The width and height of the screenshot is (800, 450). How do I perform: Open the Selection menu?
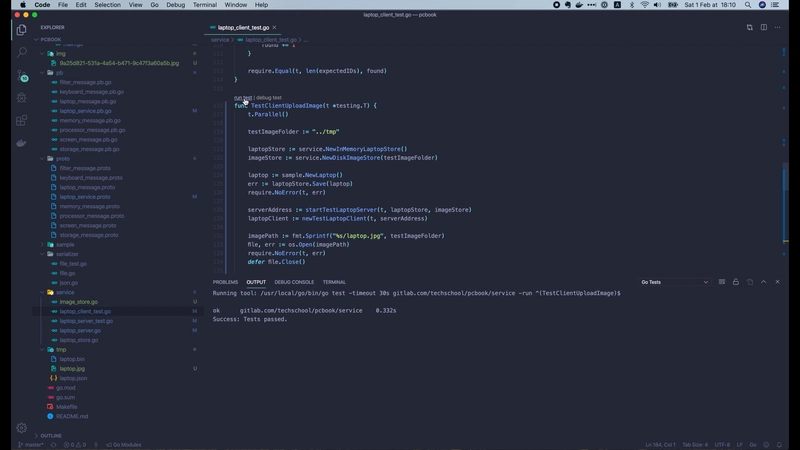click(107, 5)
